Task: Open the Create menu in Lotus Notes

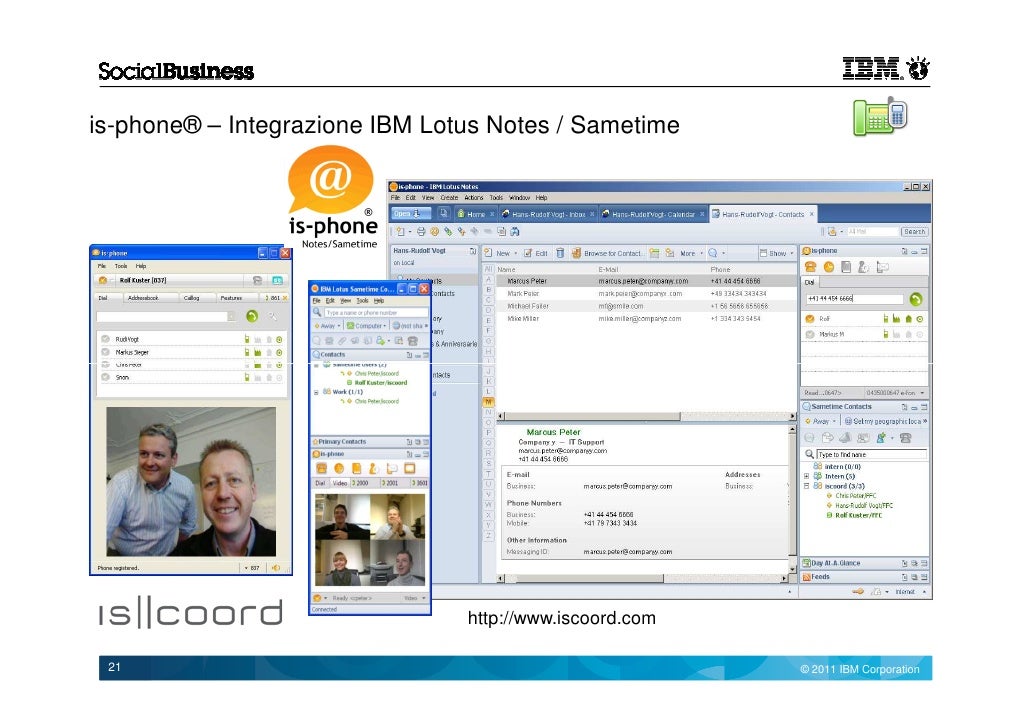Action: click(449, 198)
